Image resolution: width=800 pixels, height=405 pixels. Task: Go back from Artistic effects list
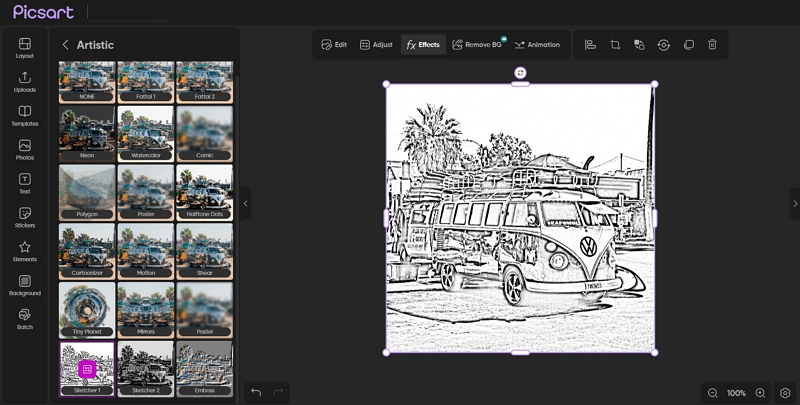tap(65, 45)
